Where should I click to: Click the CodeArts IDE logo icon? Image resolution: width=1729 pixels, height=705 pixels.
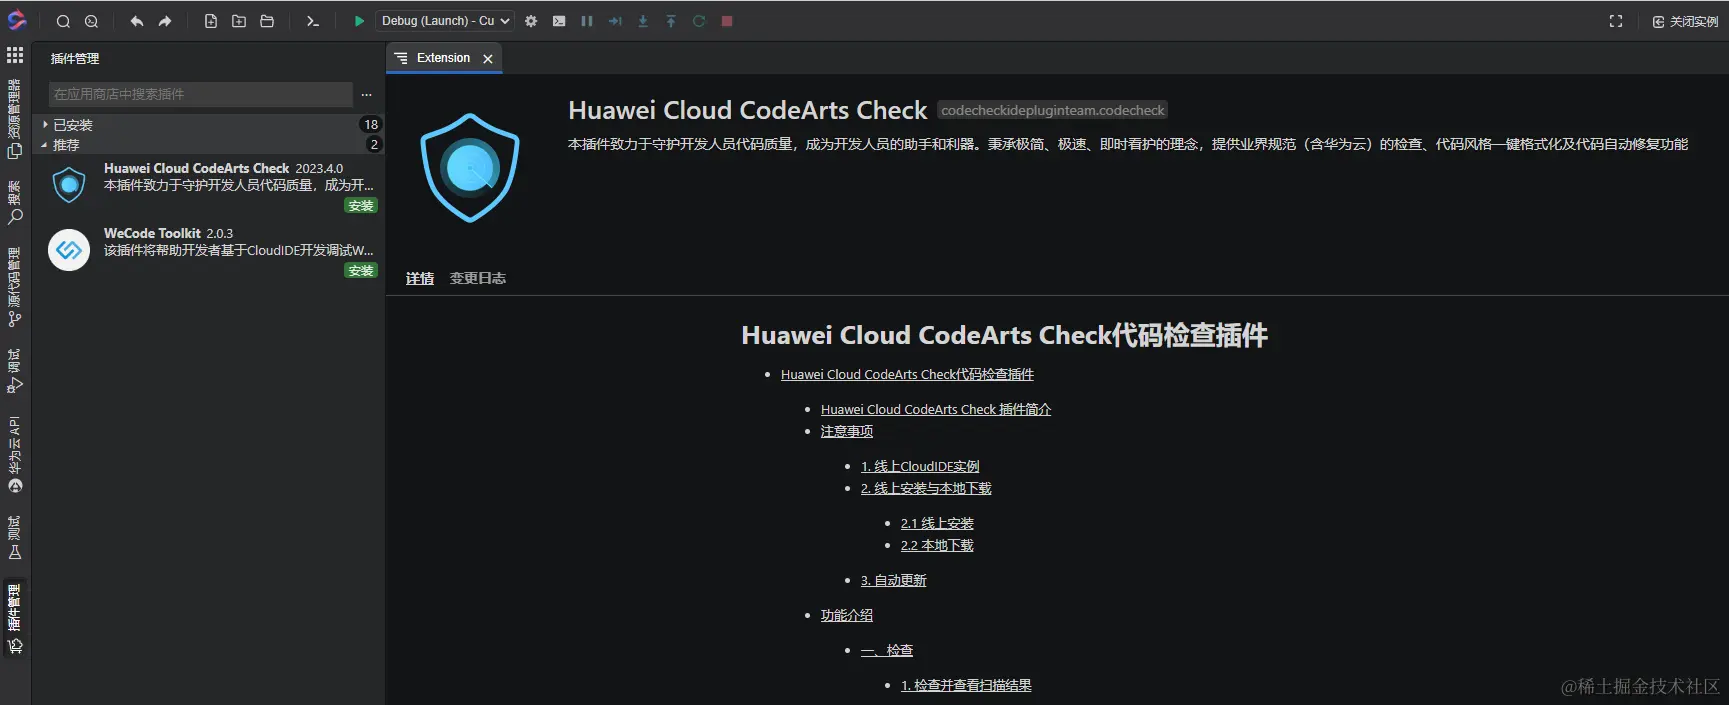tap(16, 20)
